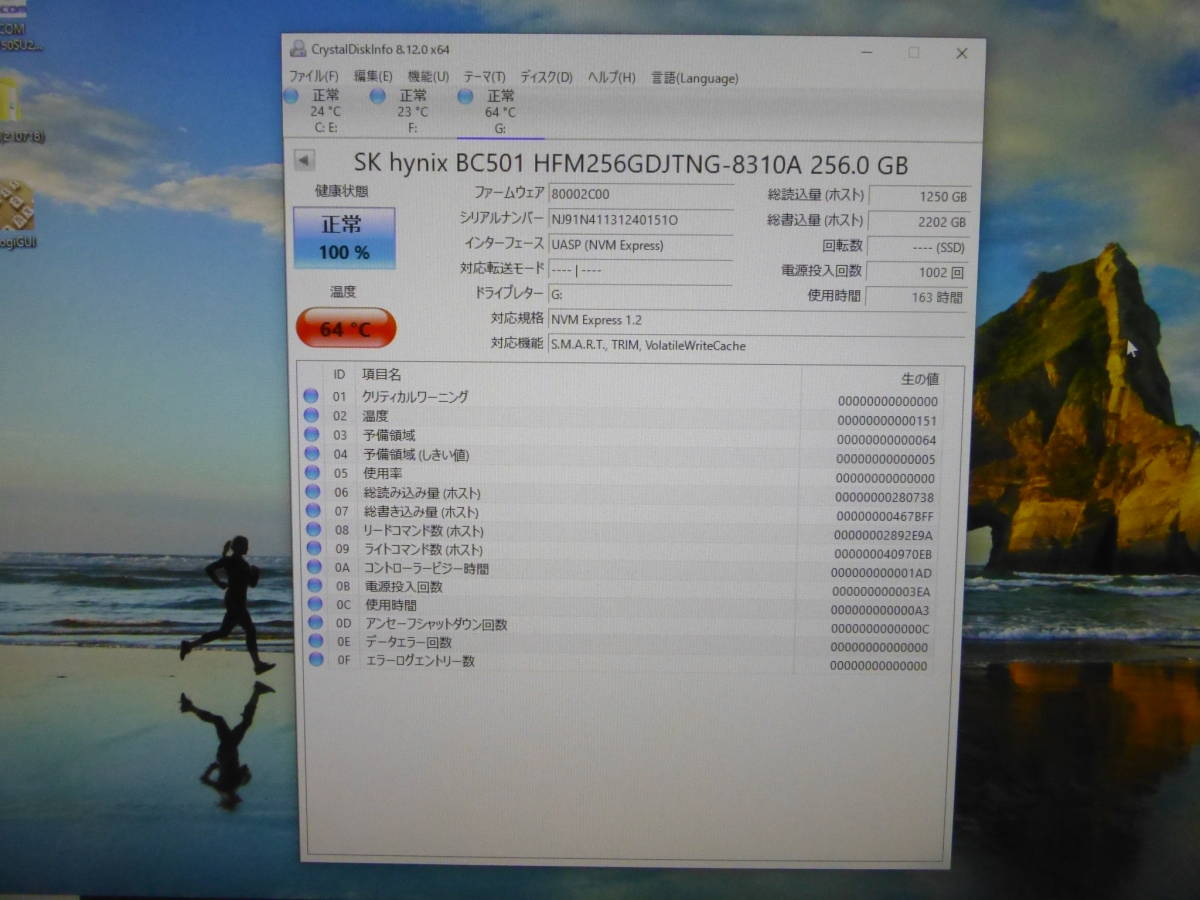1200x900 pixels.
Task: Click status circle for エラーログエントリー数 row
Action: click(317, 659)
